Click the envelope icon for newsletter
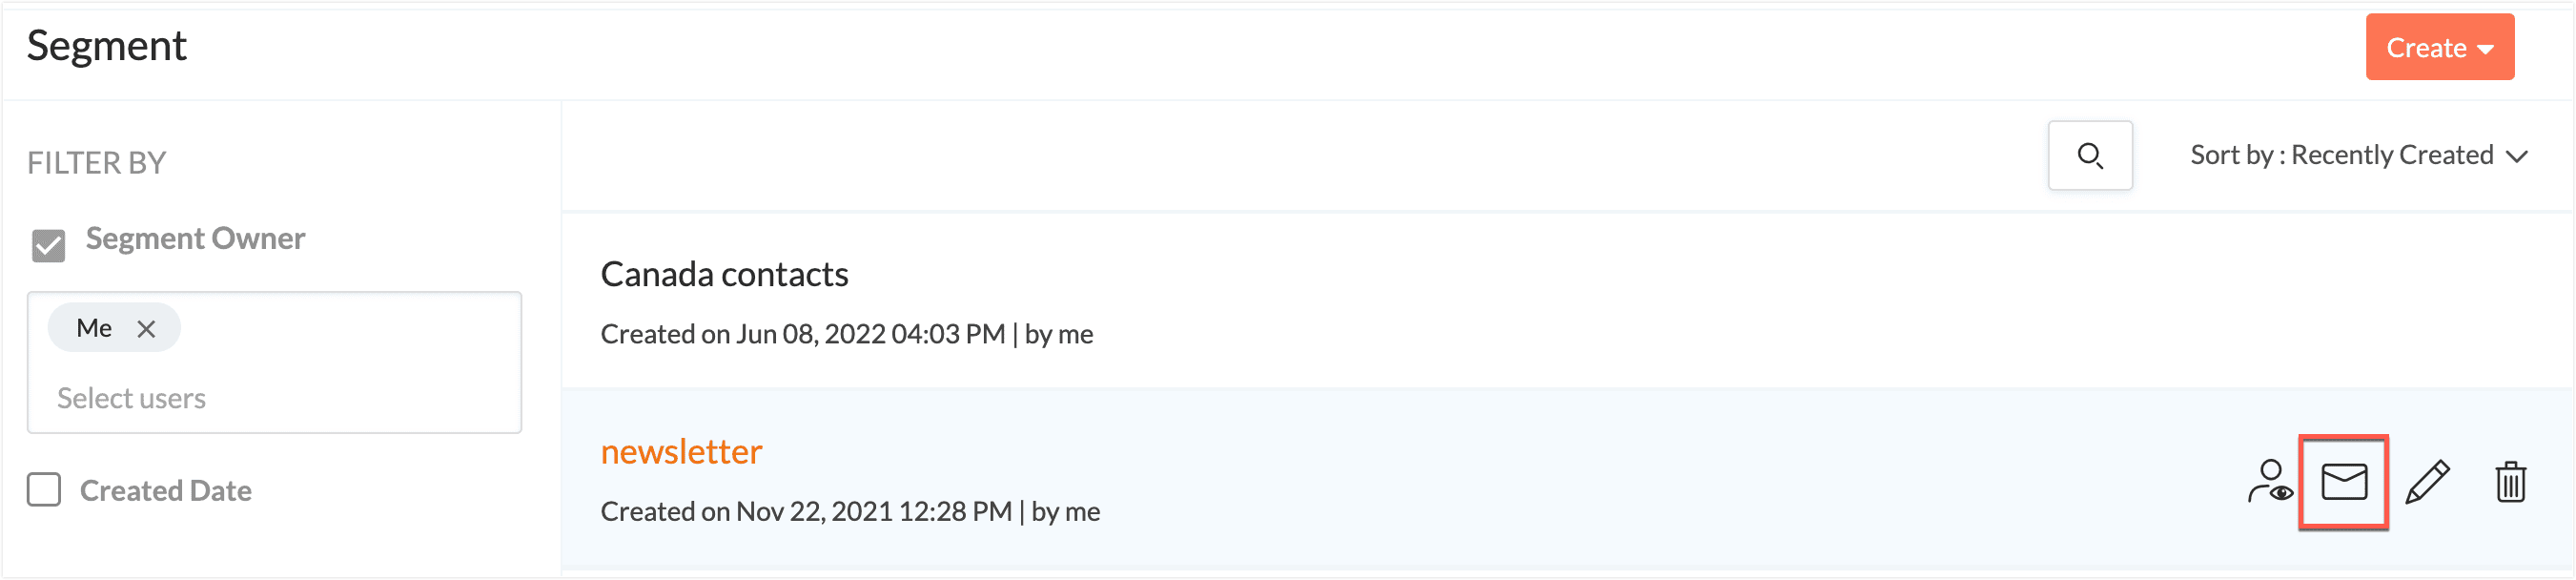Viewport: 2576px width, 580px height. pos(2343,482)
